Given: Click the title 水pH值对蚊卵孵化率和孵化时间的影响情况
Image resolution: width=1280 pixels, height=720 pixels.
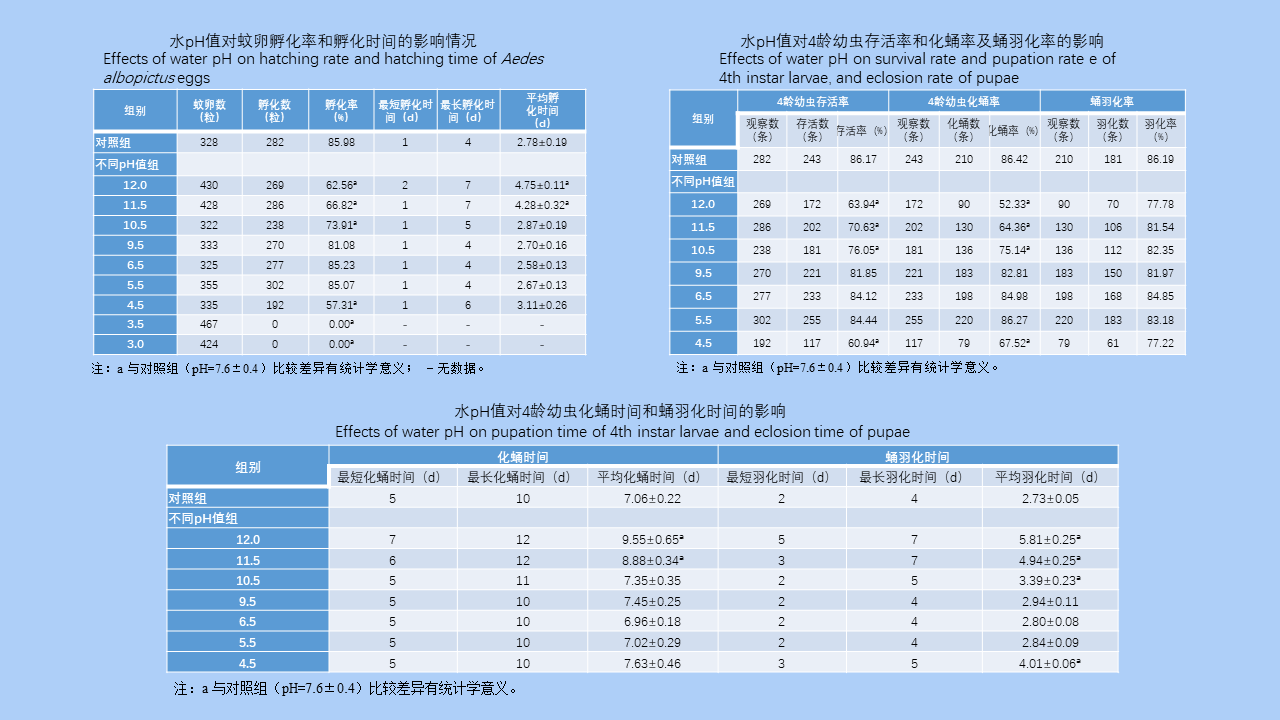Looking at the screenshot, I should pos(322,41).
